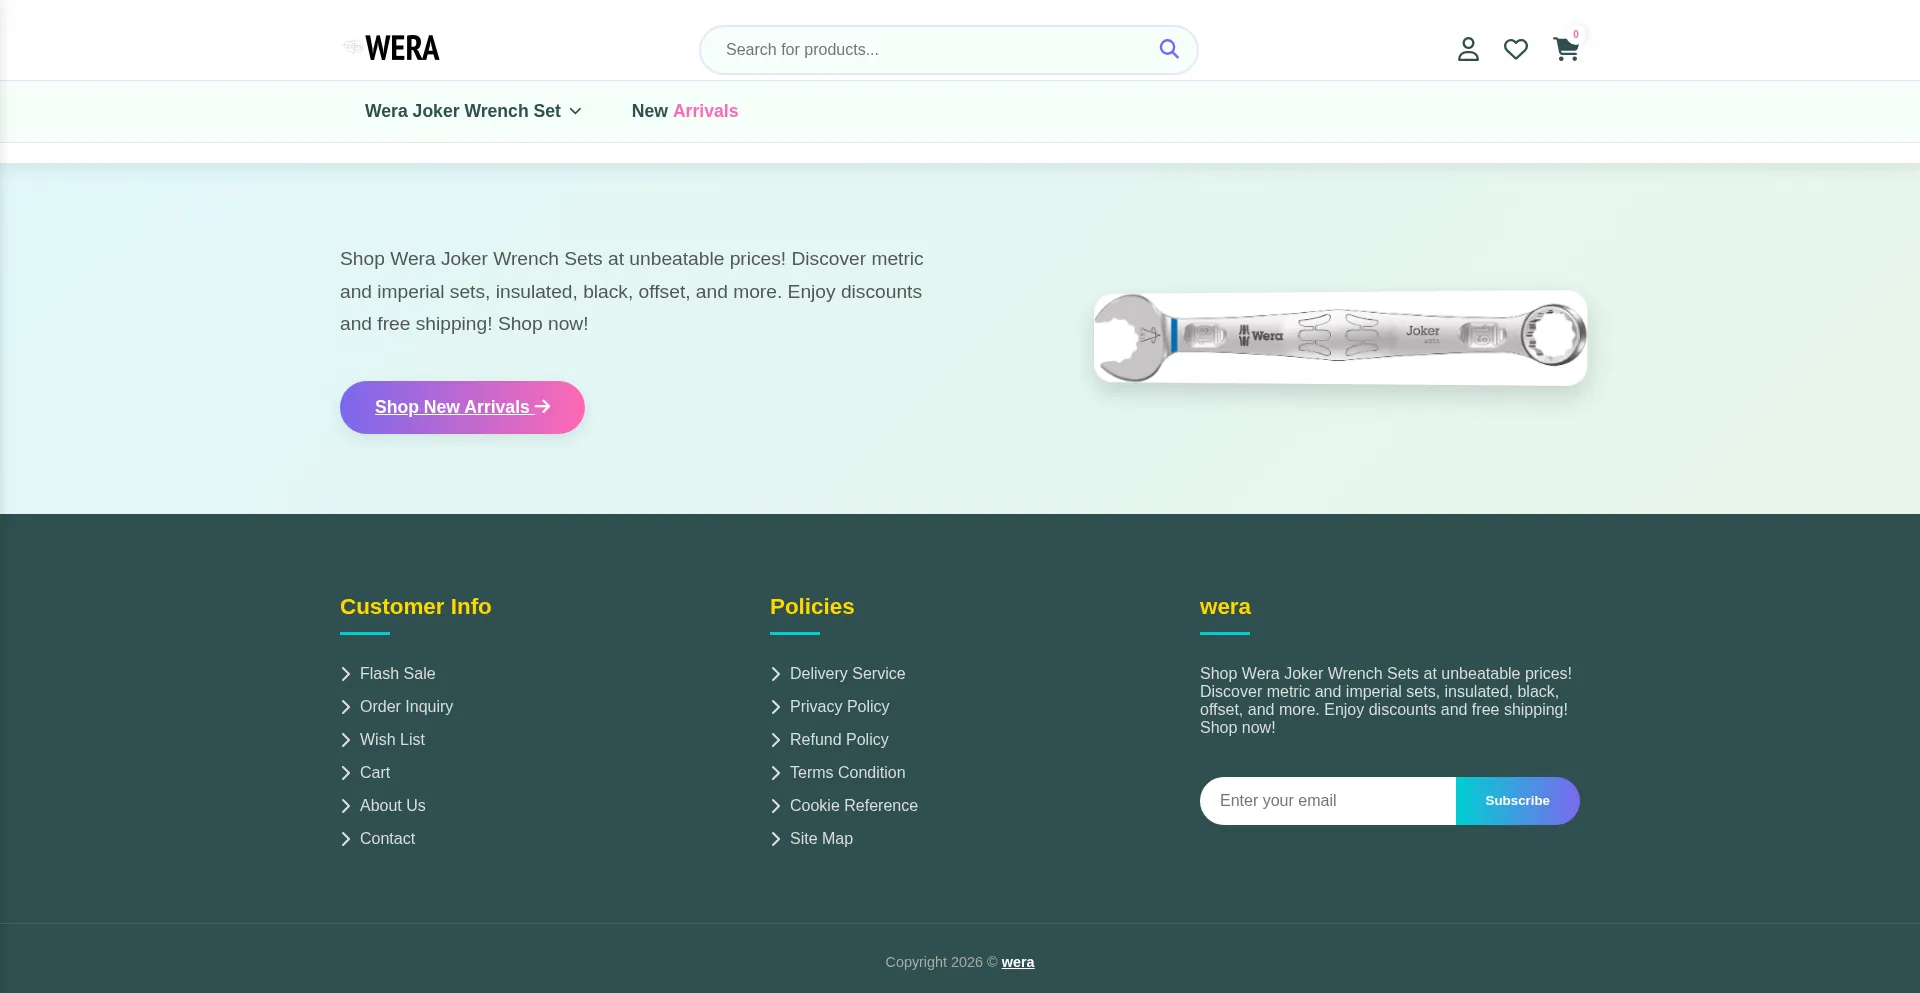Open the Cookie Reference link

(853, 806)
